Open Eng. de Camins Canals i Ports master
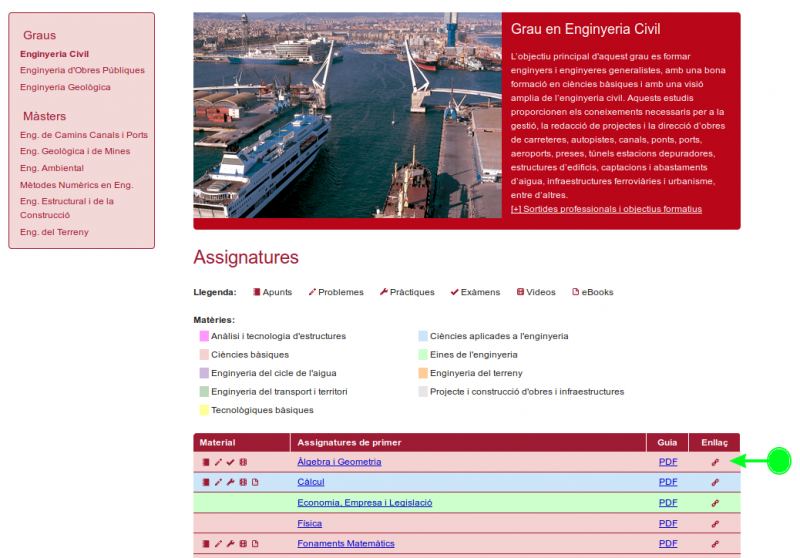This screenshot has height=558, width=800. [84, 135]
